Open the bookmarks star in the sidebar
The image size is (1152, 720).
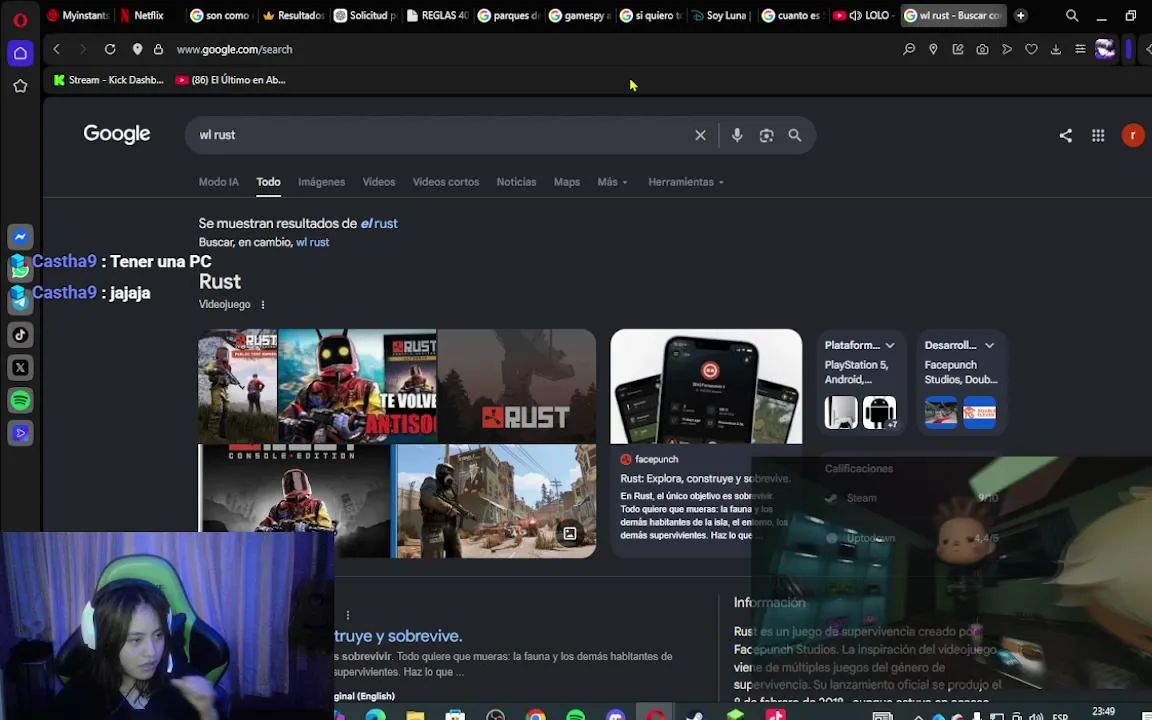[x=21, y=86]
